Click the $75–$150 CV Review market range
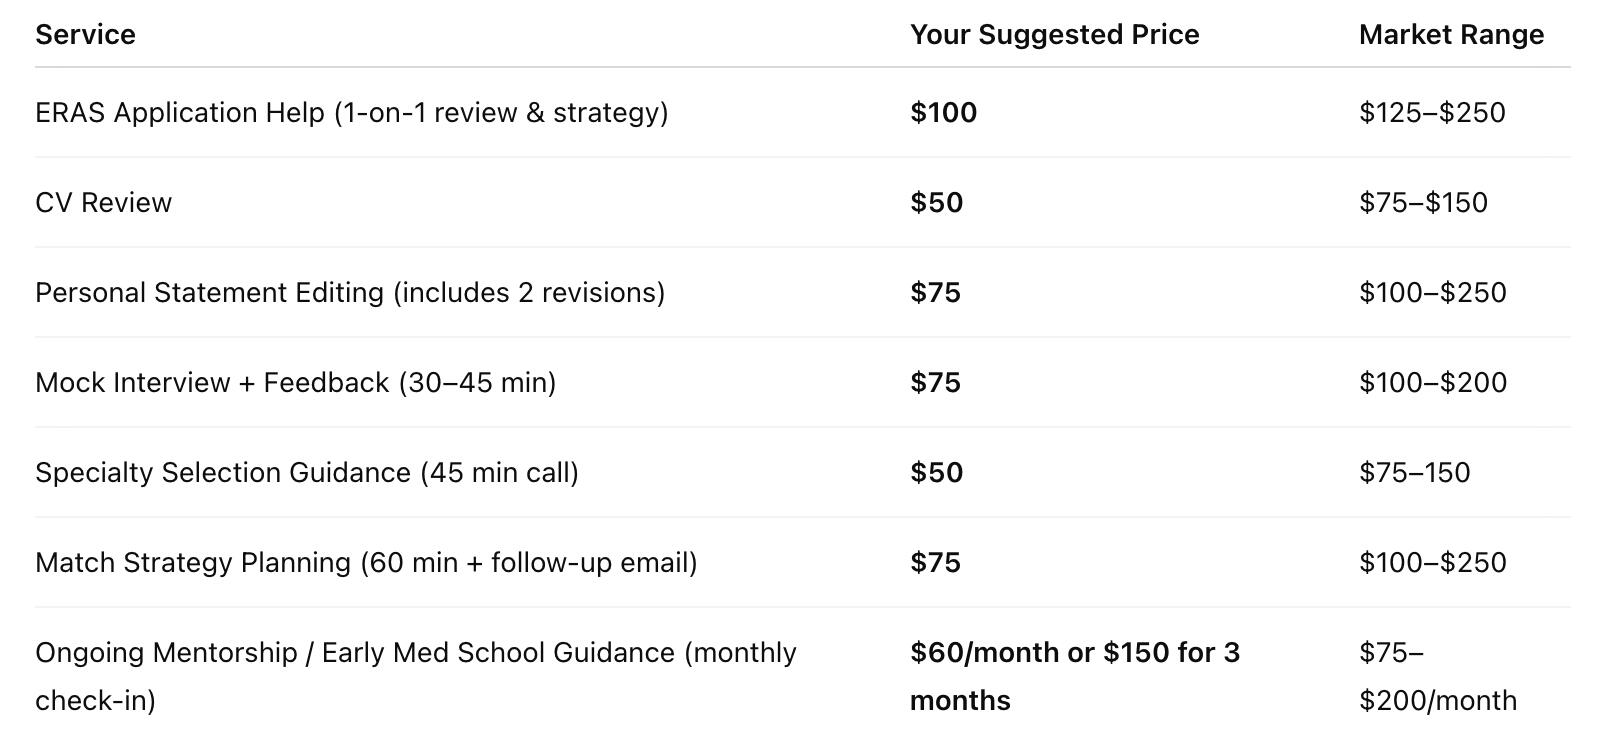Viewport: 1598px width, 744px height. 1423,202
